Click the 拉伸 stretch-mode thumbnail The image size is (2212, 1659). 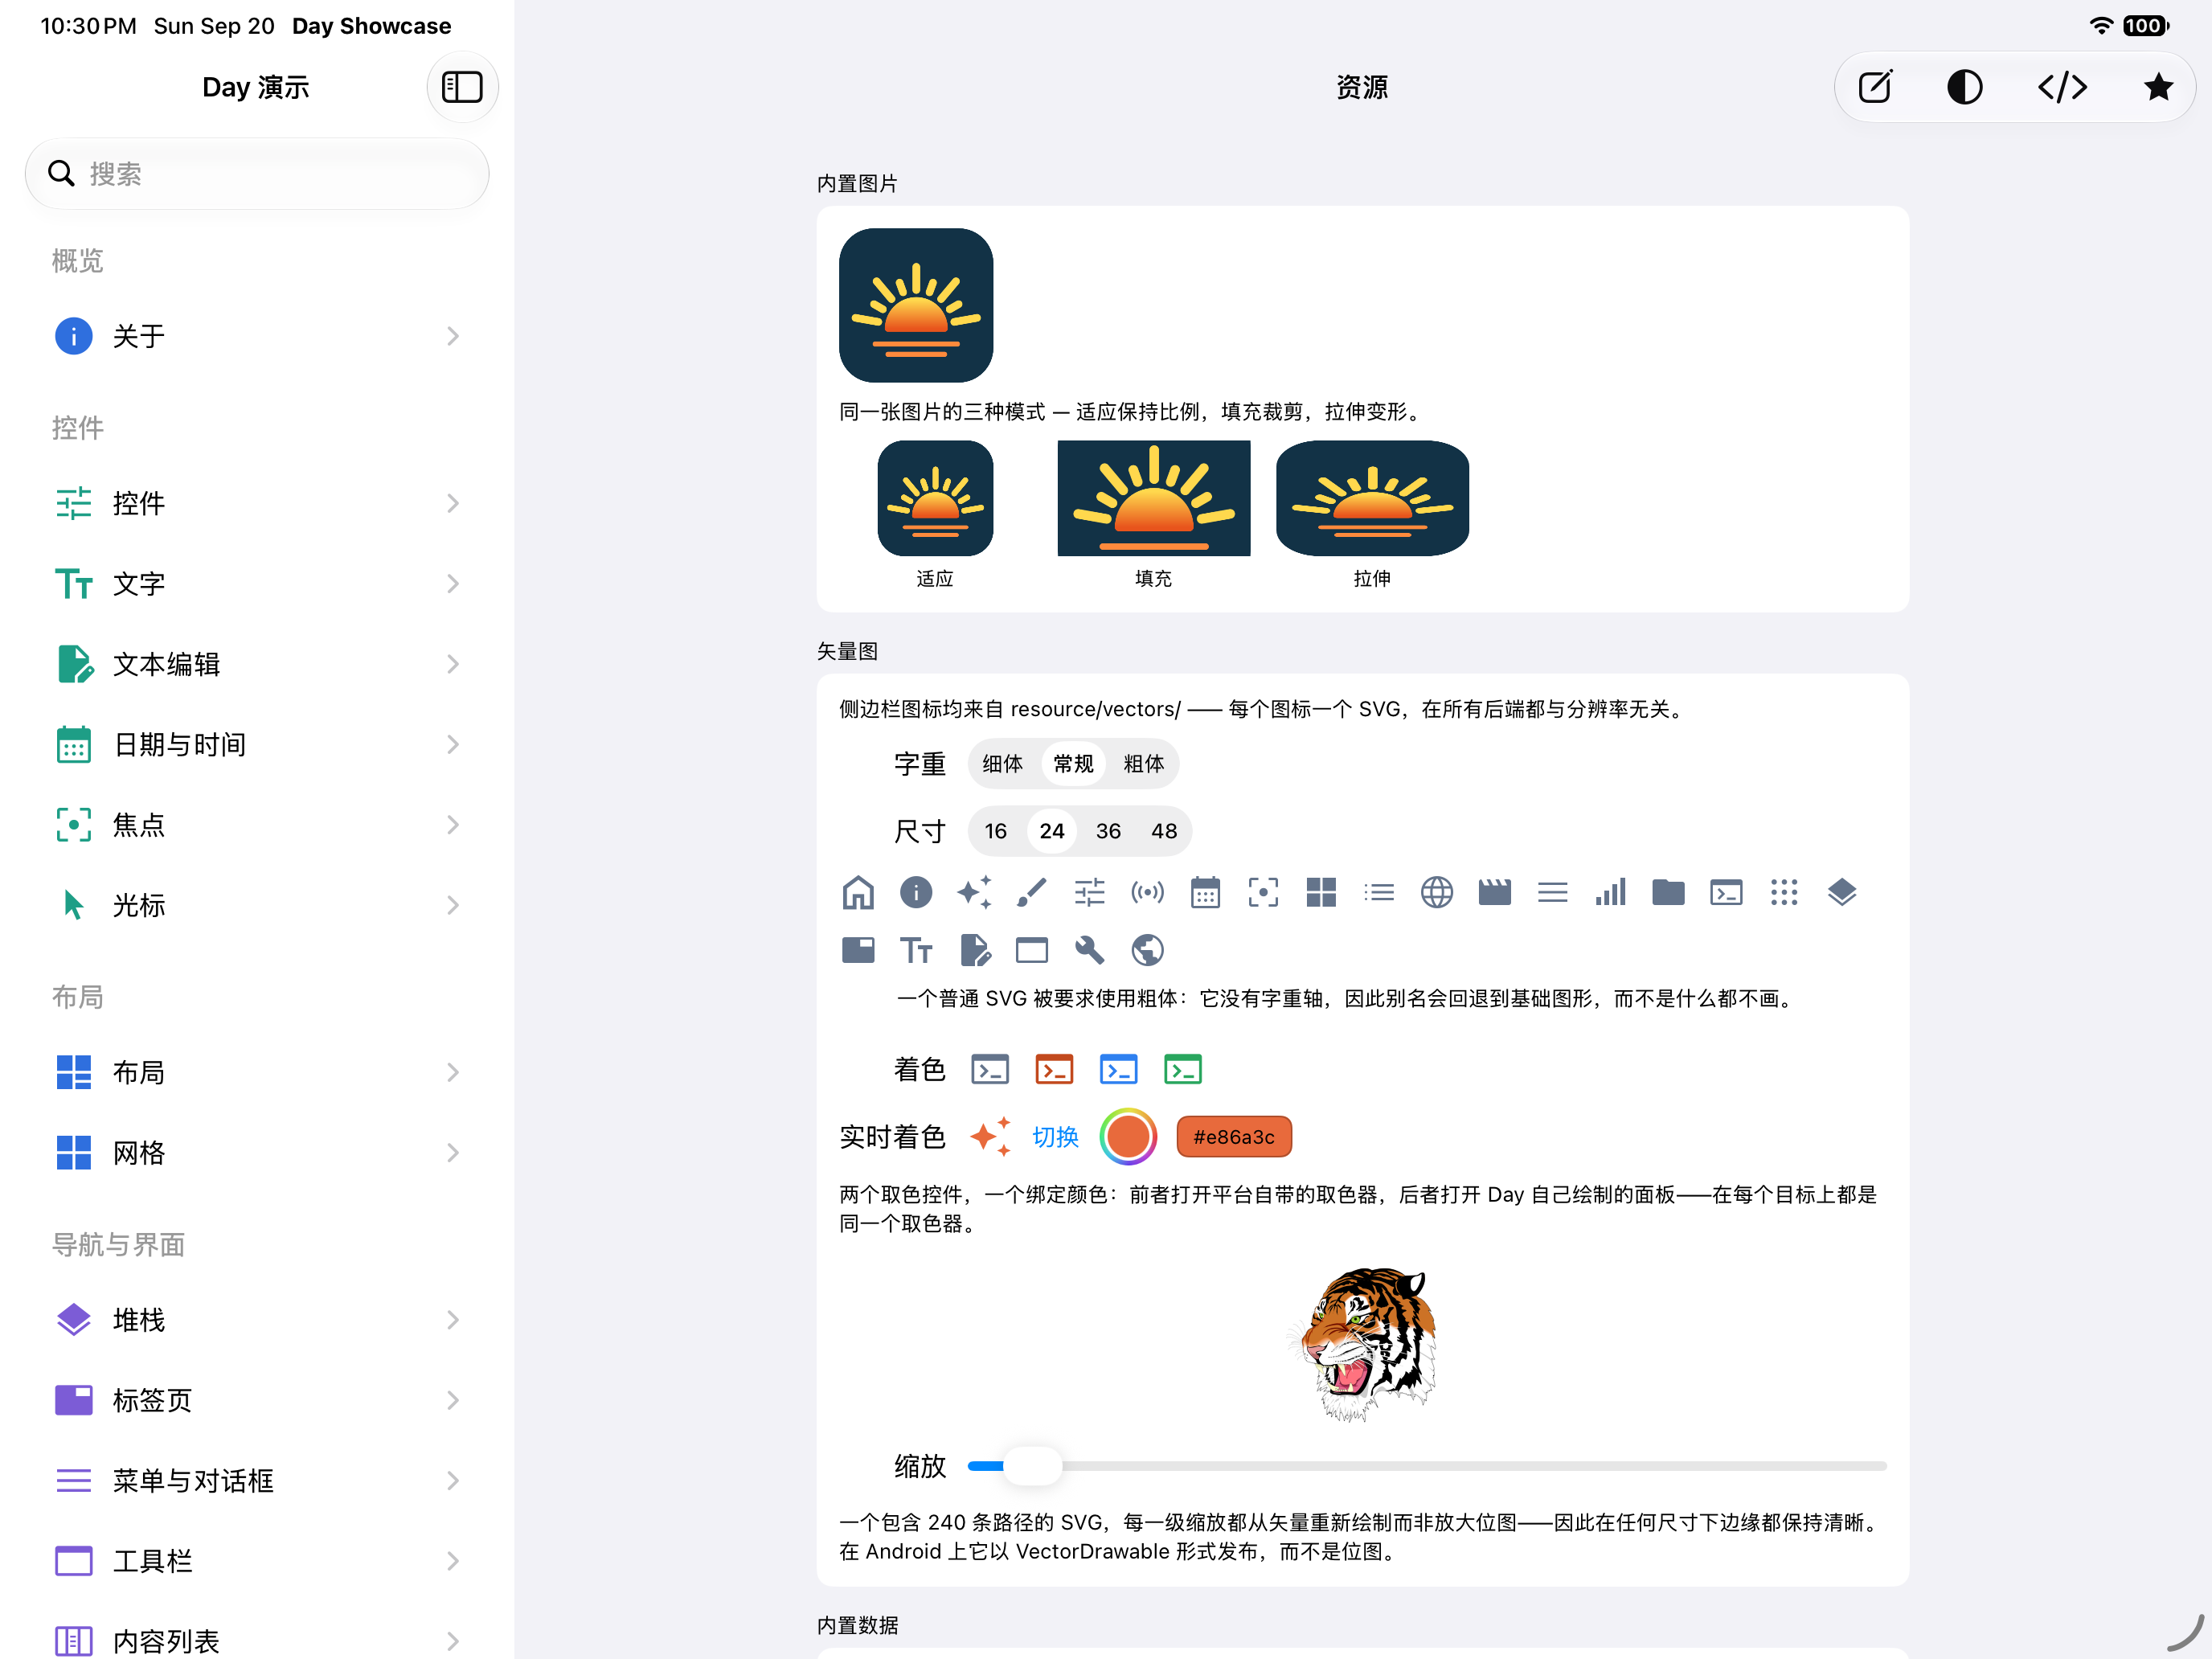click(1372, 498)
